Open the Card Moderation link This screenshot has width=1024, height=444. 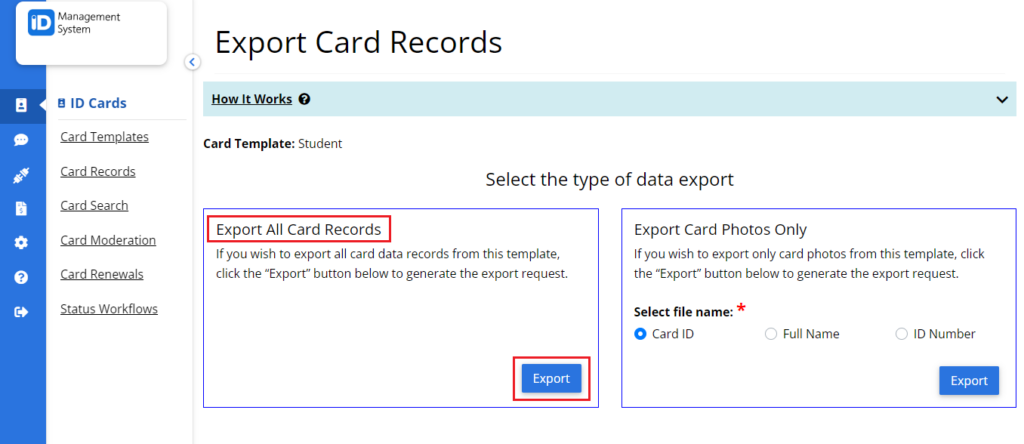click(108, 240)
